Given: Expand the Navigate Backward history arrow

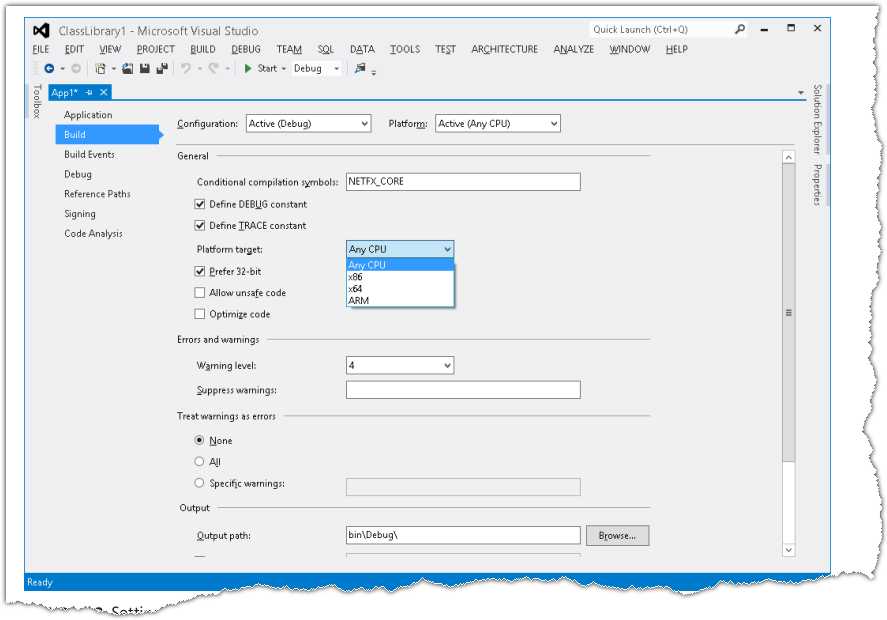Looking at the screenshot, I should pos(62,68).
